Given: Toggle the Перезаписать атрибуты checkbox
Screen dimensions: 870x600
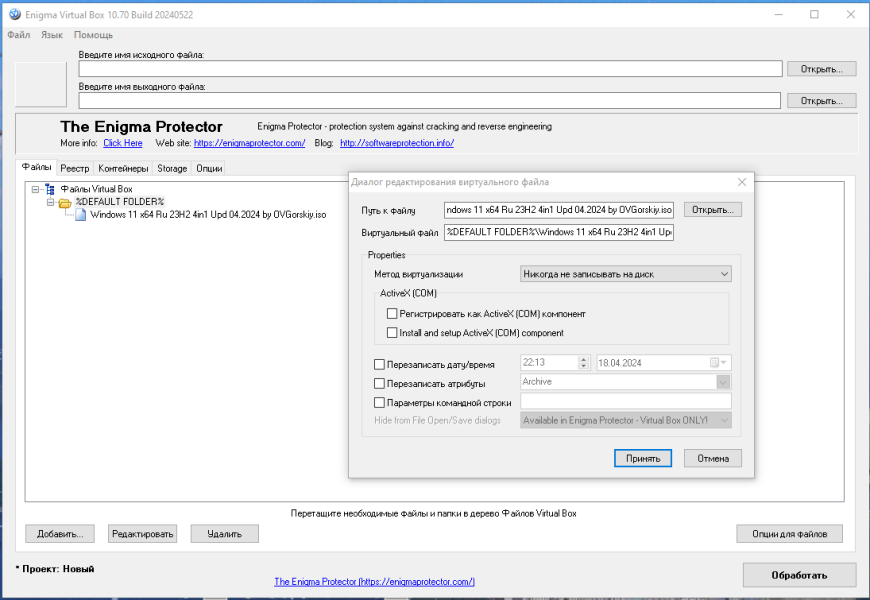Looking at the screenshot, I should [x=380, y=383].
